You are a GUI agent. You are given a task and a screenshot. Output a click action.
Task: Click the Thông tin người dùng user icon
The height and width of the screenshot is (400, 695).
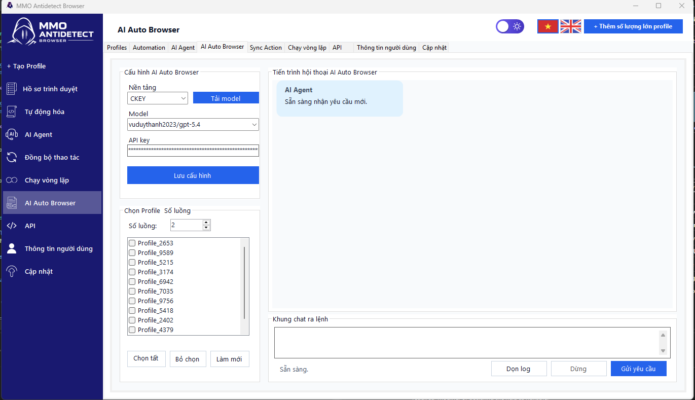(12, 249)
